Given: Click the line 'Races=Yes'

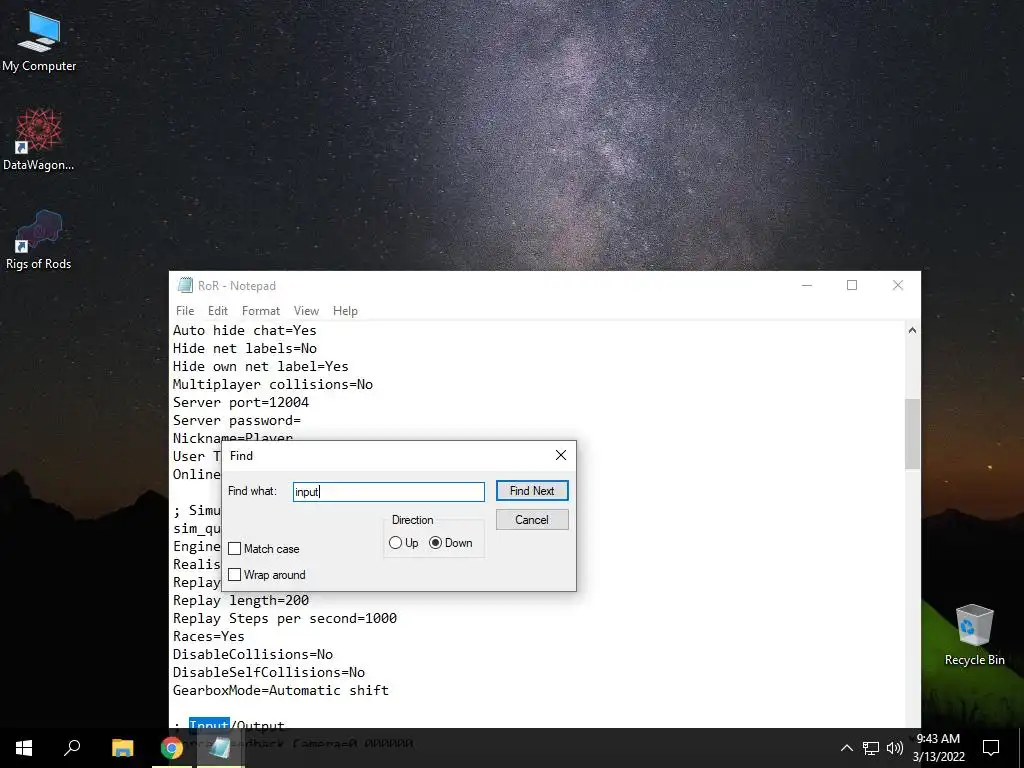Looking at the screenshot, I should pyautogui.click(x=208, y=636).
